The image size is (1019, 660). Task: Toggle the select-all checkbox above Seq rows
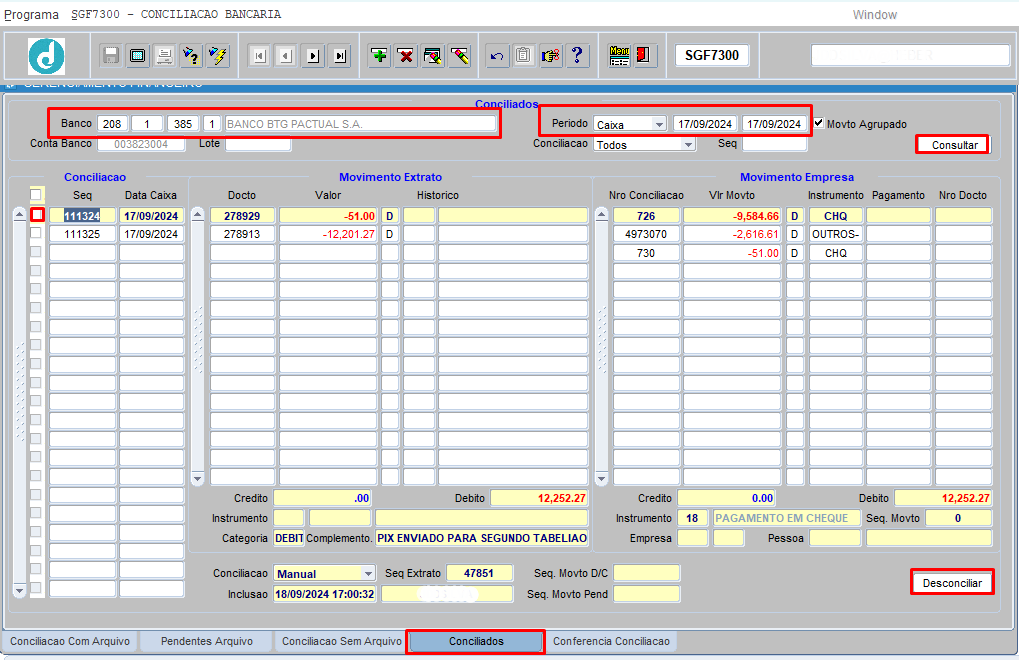(x=36, y=195)
